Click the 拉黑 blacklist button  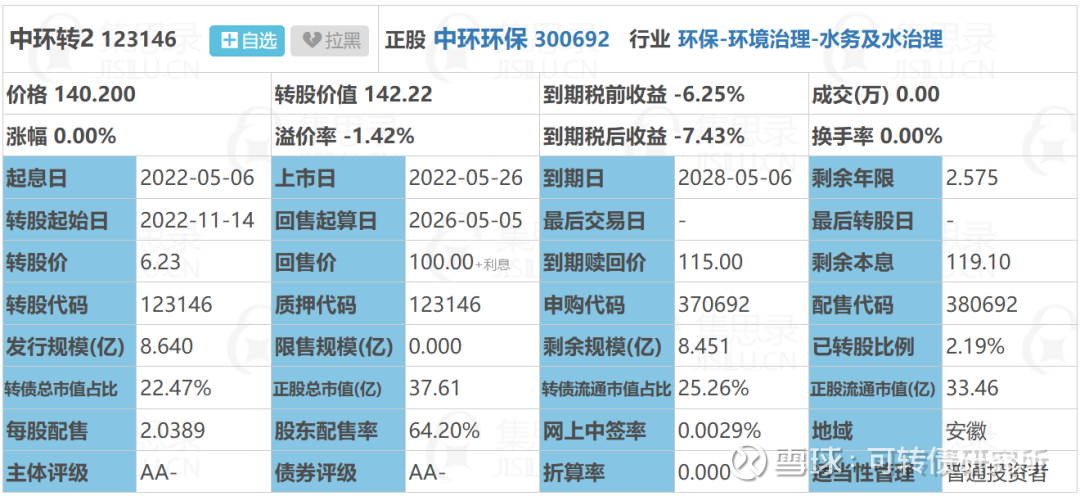coord(330,41)
